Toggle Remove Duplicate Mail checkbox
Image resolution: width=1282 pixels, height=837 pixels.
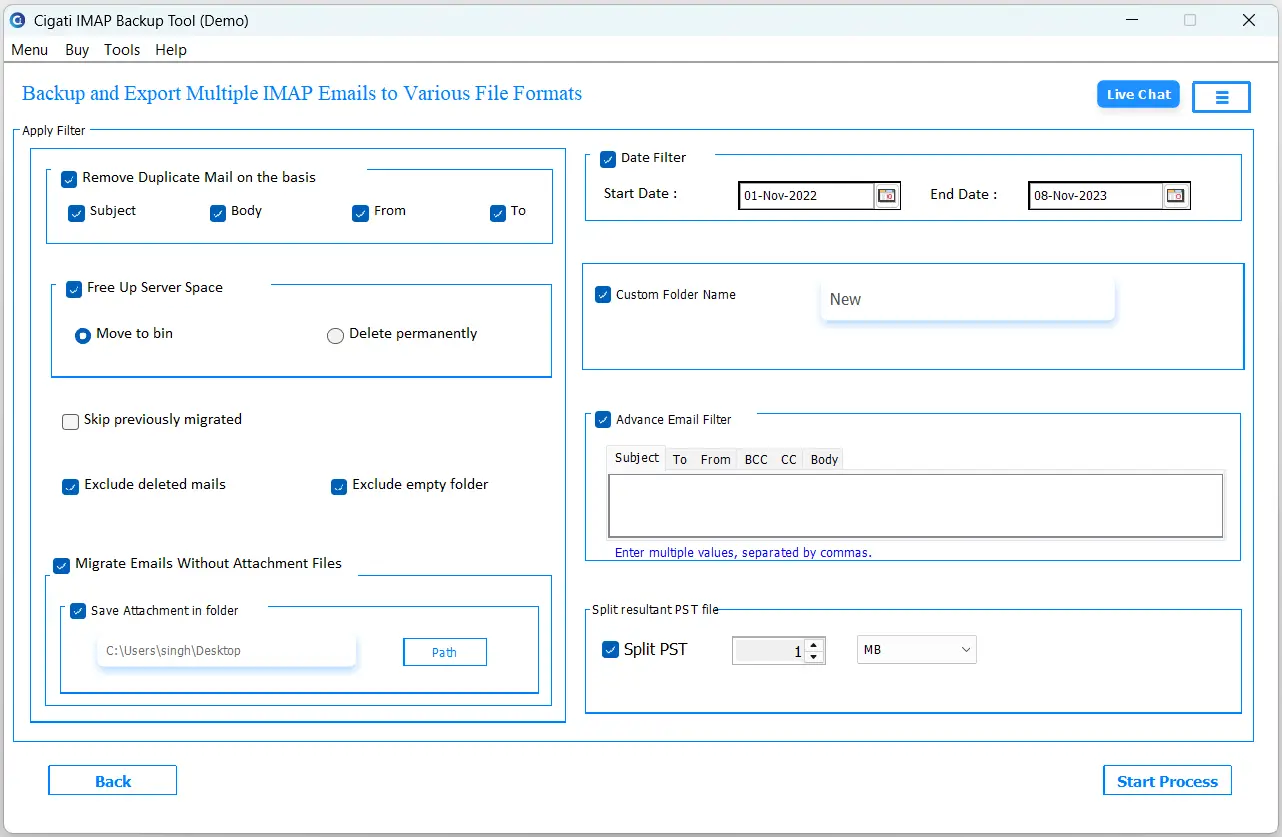point(69,179)
